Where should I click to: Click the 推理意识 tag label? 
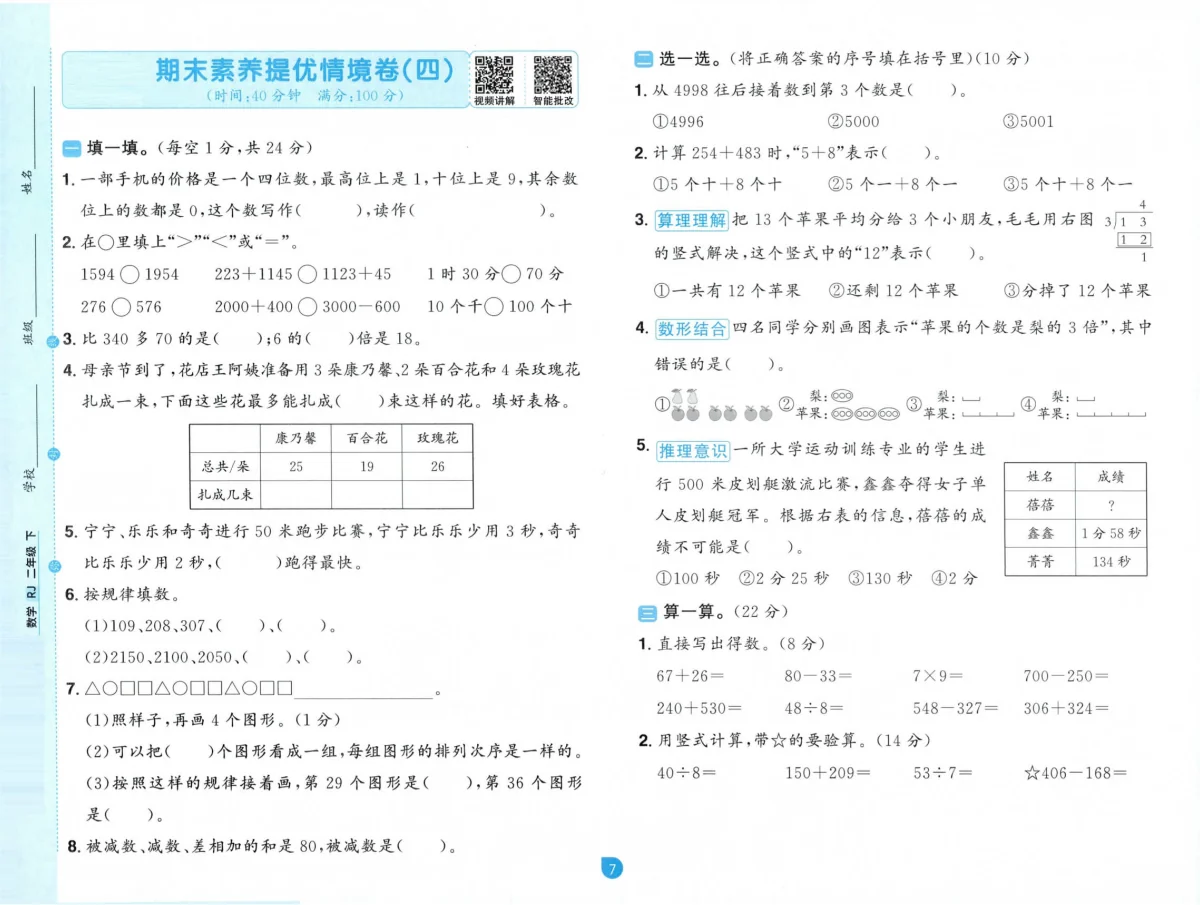692,451
